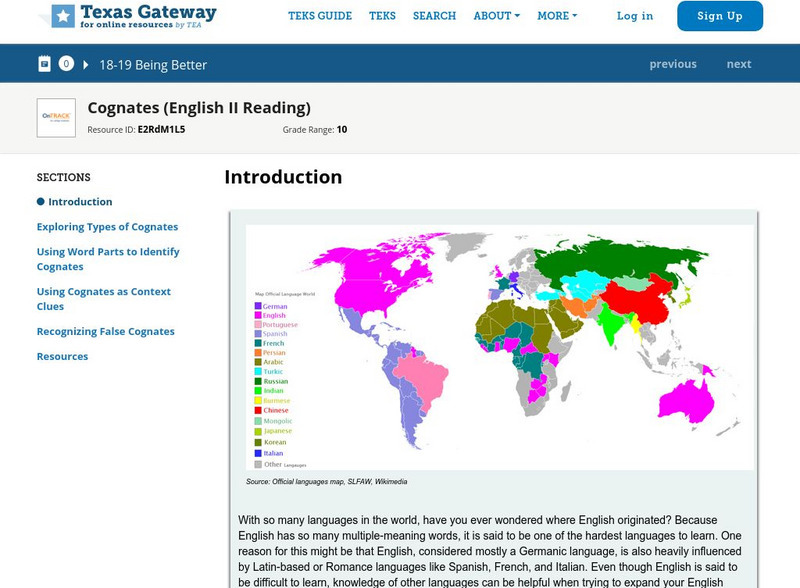800x588 pixels.
Task: Return to the previous page
Action: 674,63
